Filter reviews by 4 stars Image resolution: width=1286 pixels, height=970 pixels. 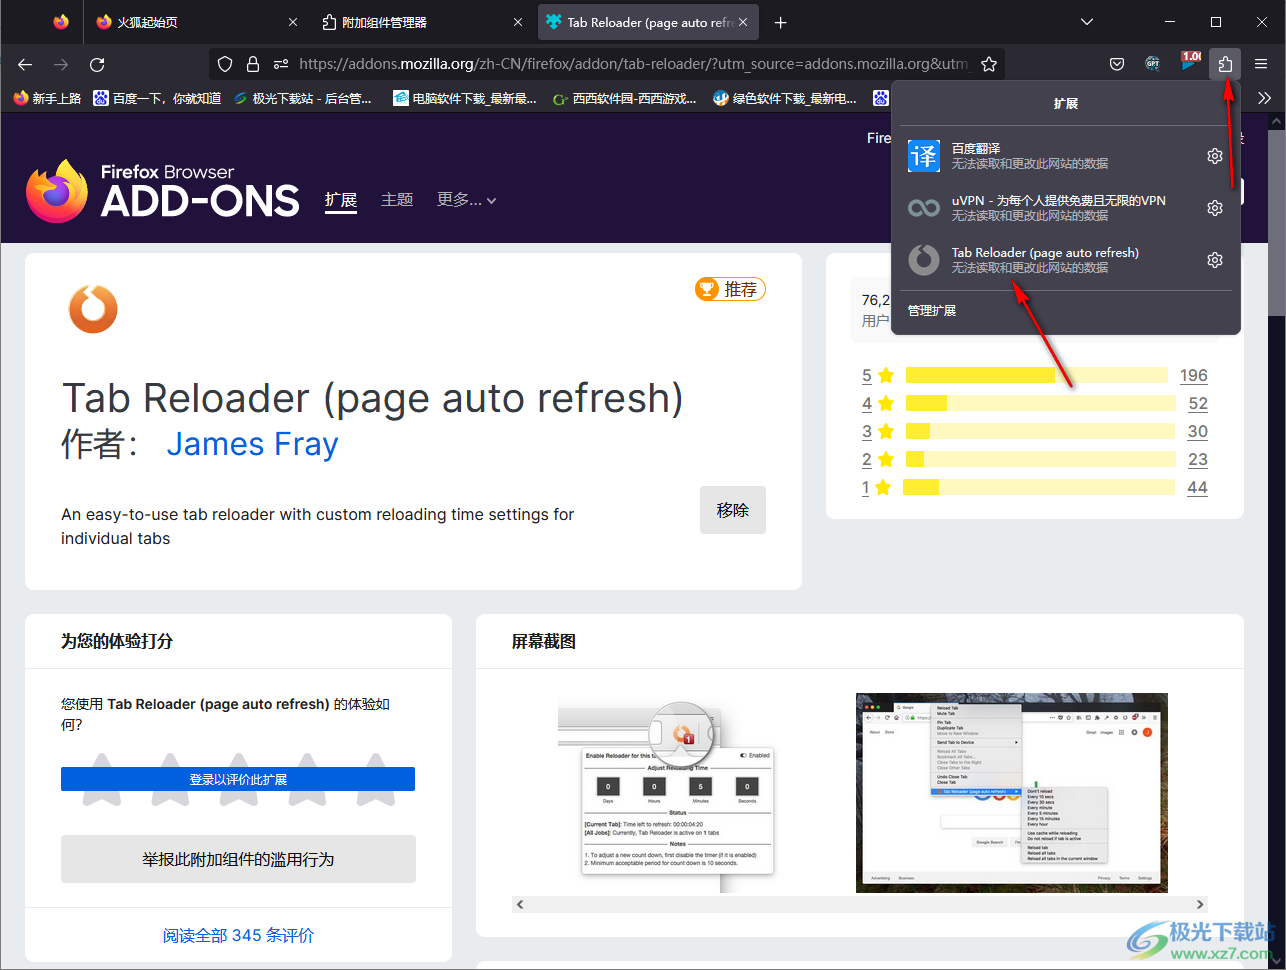coord(877,404)
